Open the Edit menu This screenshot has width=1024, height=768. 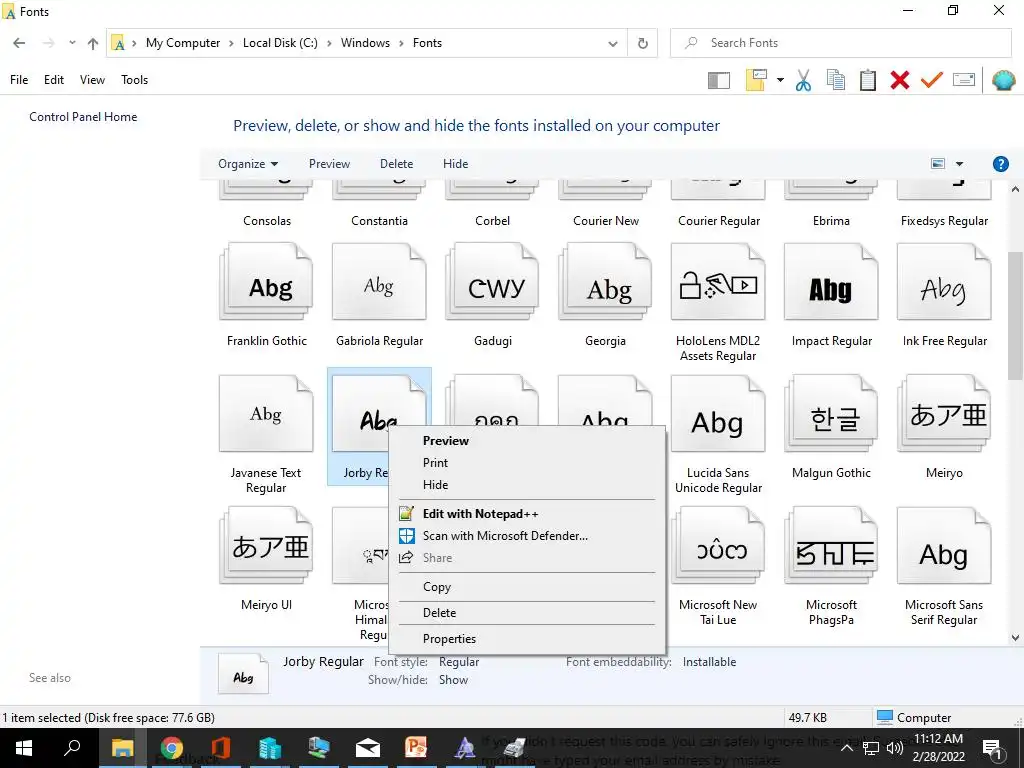click(x=54, y=80)
